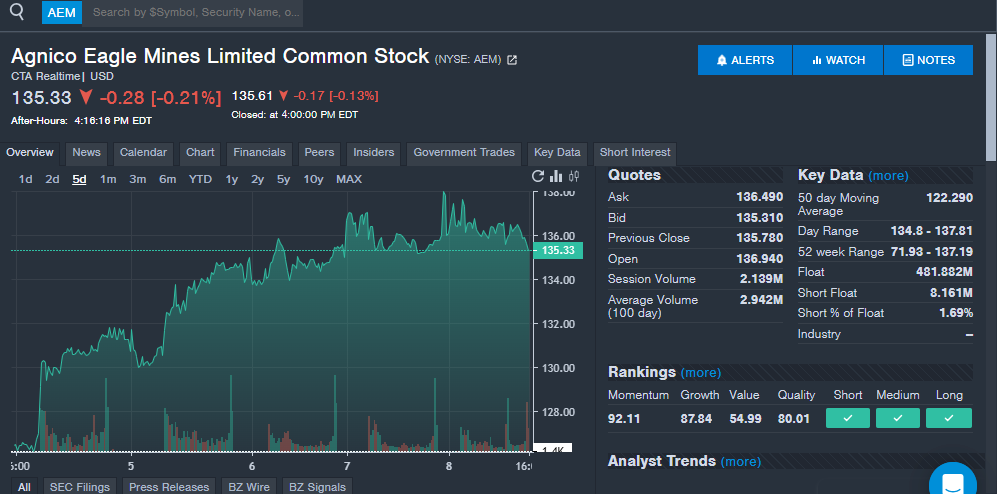Filter news by BZ Signals
The image size is (997, 494).
pos(317,487)
